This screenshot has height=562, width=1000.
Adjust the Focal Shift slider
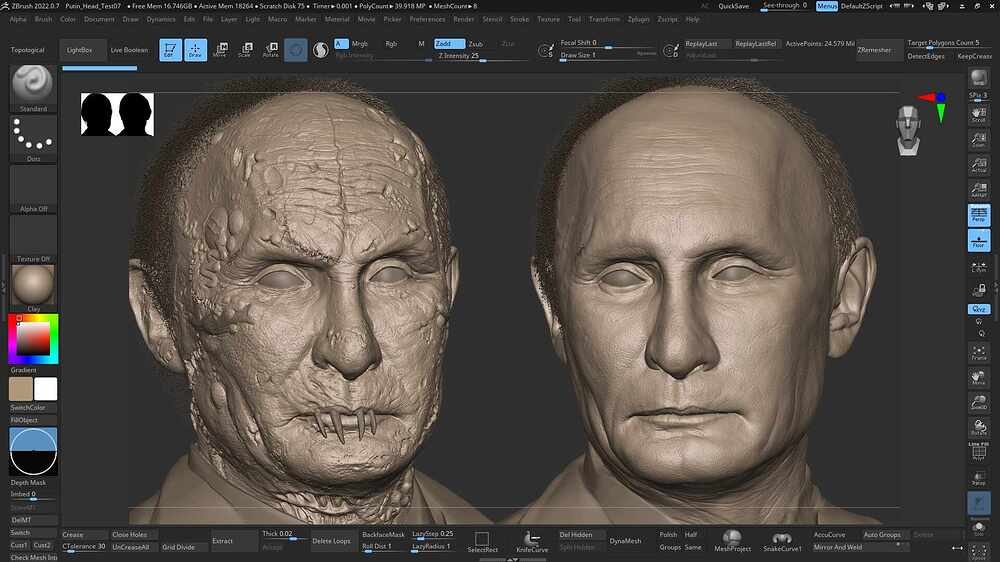click(x=607, y=44)
